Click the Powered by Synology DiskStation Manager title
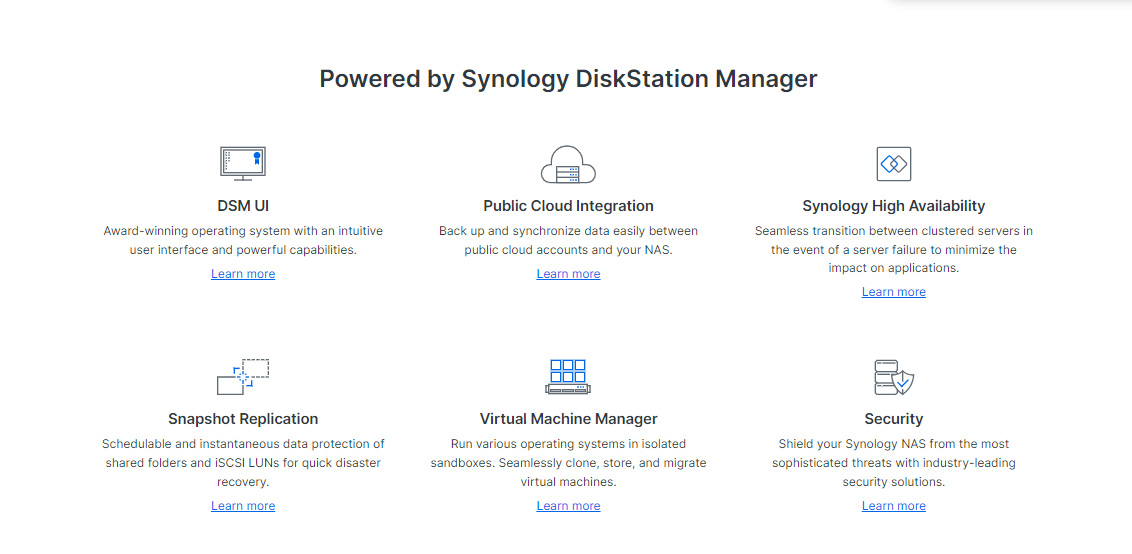The width and height of the screenshot is (1132, 554). 568,79
